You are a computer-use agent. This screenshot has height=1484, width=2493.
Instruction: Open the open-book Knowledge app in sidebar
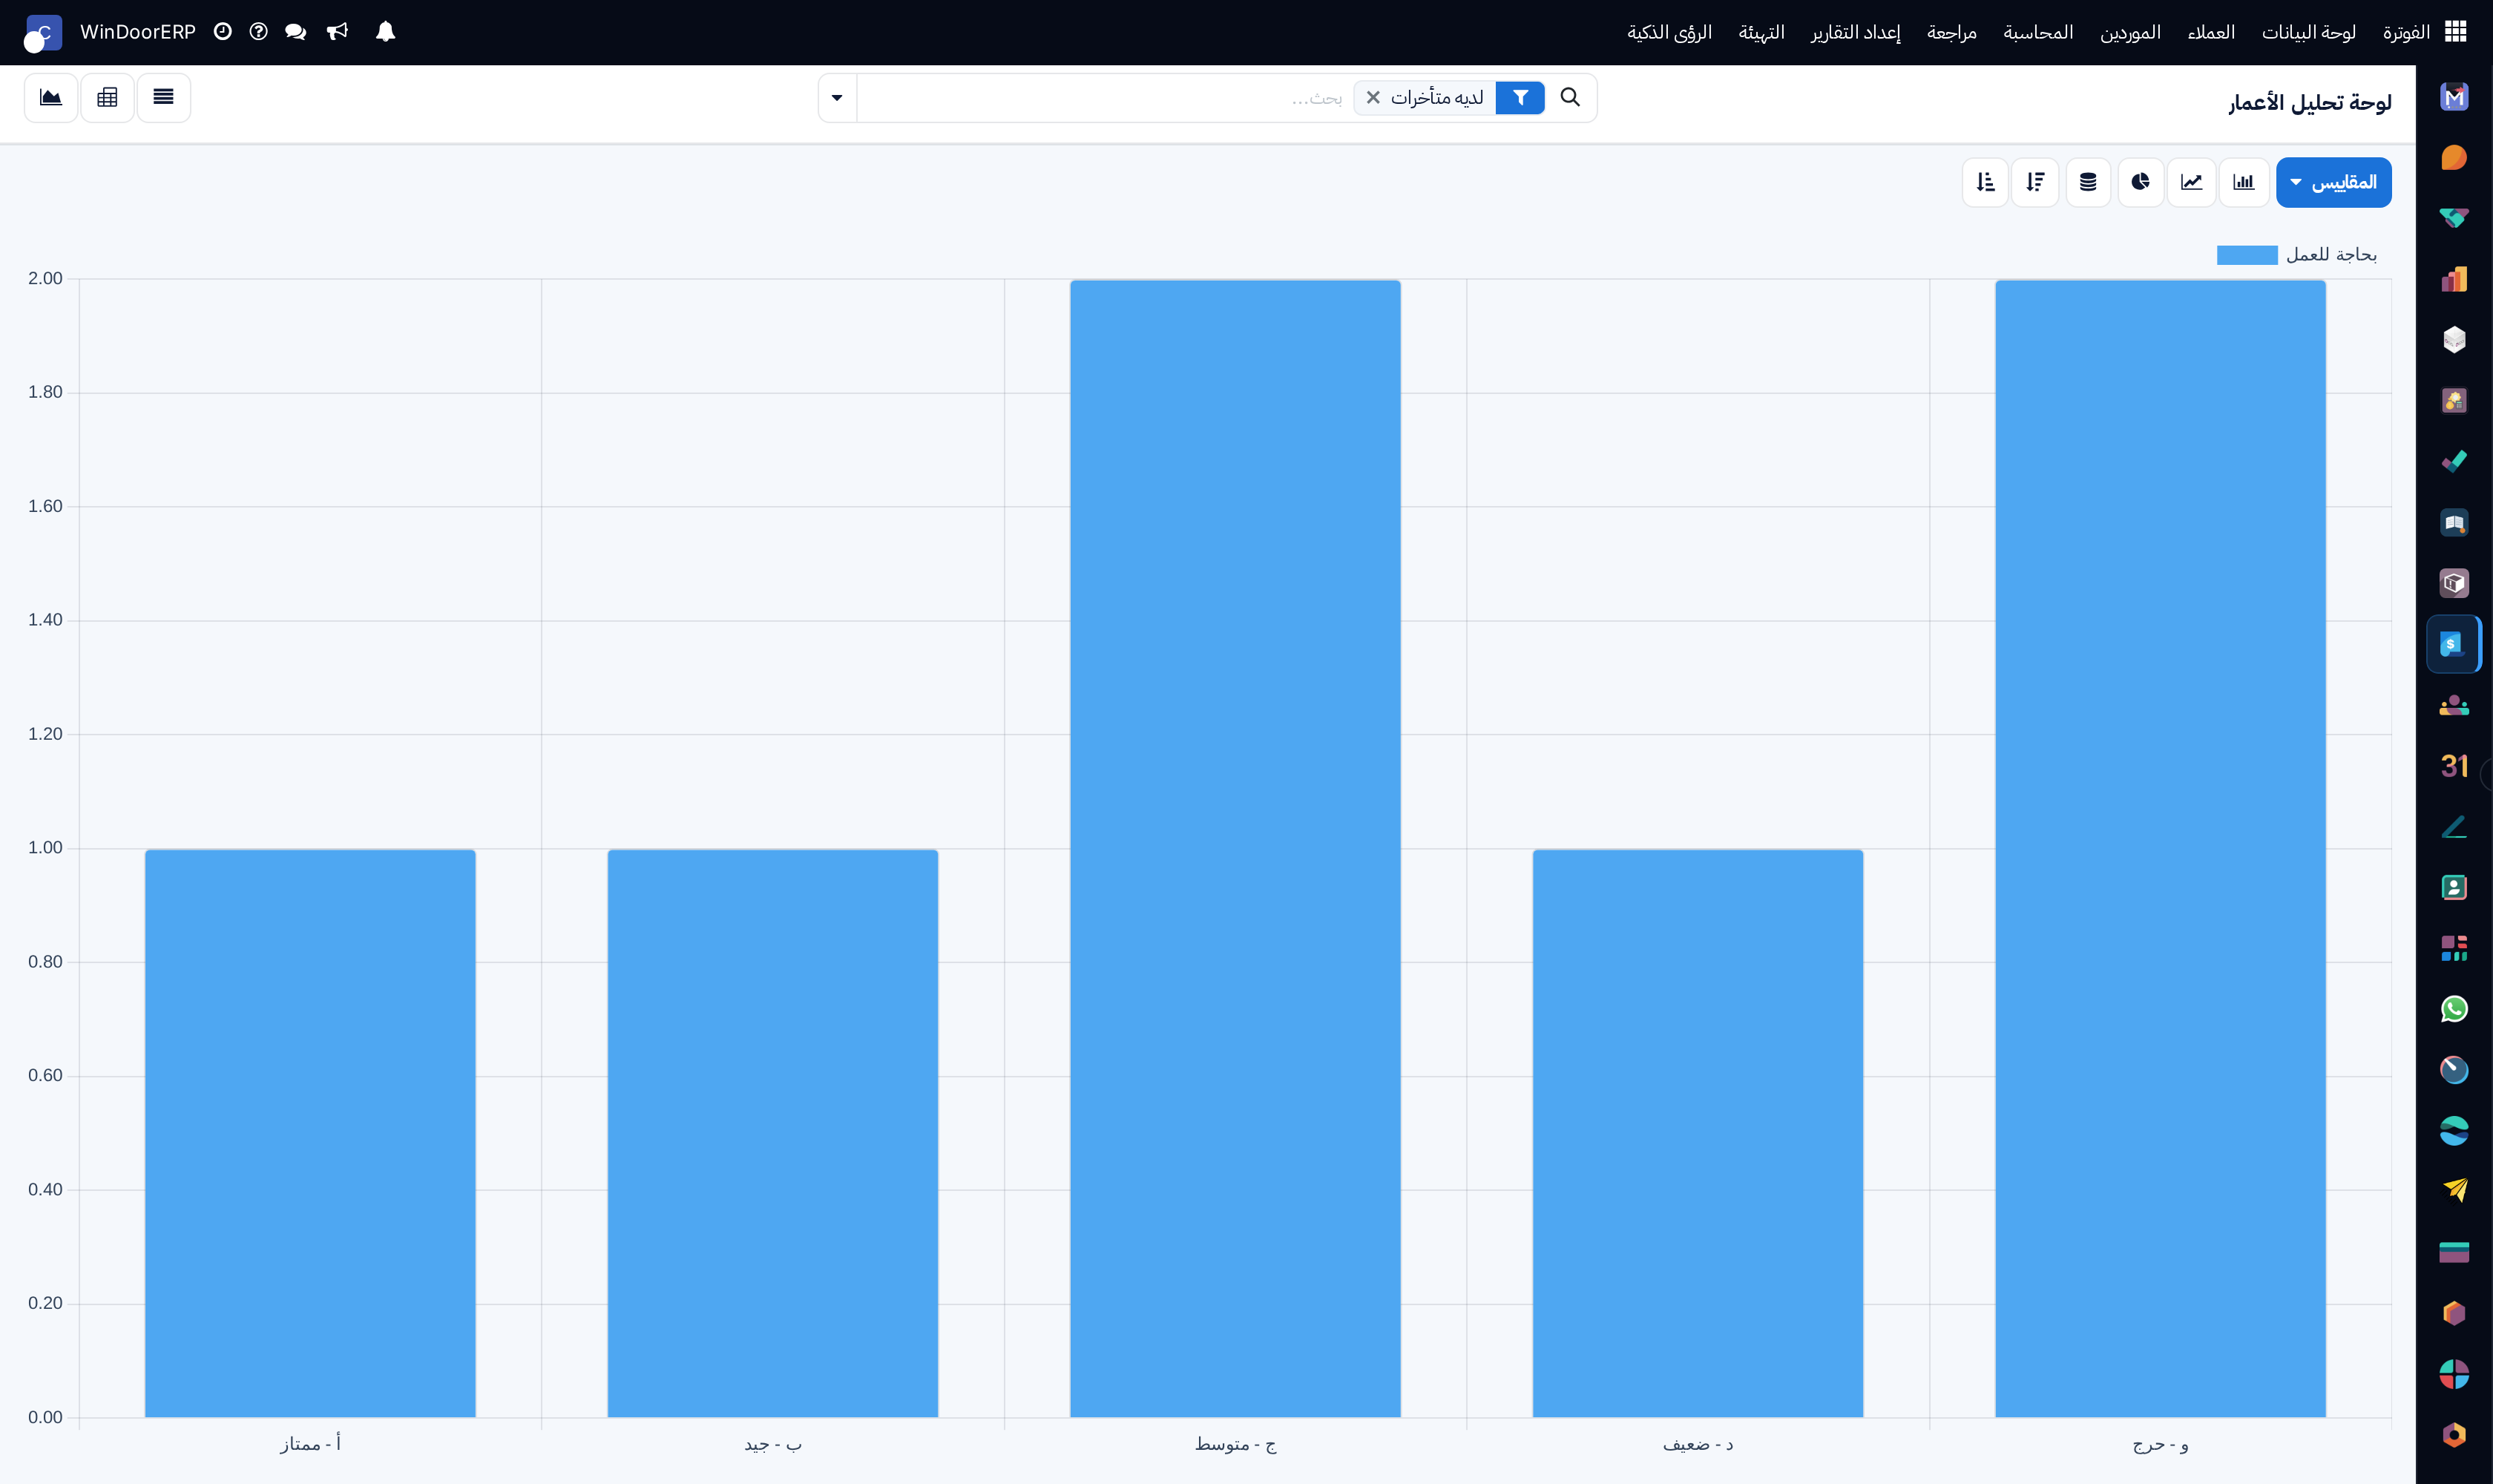[x=2454, y=522]
